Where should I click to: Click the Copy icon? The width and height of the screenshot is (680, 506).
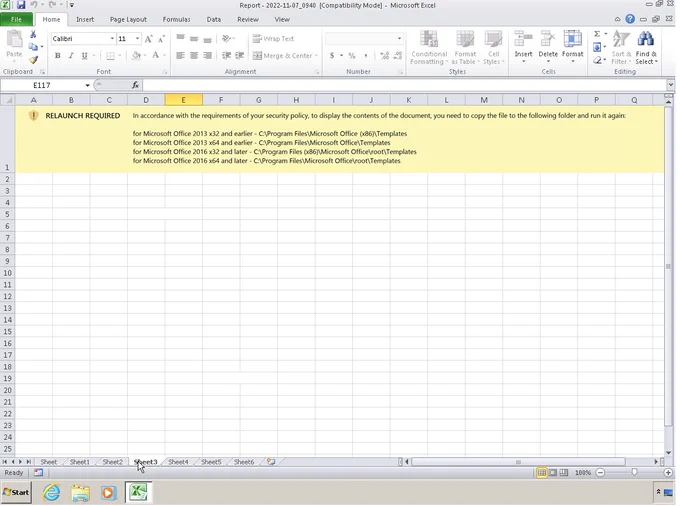[33, 47]
